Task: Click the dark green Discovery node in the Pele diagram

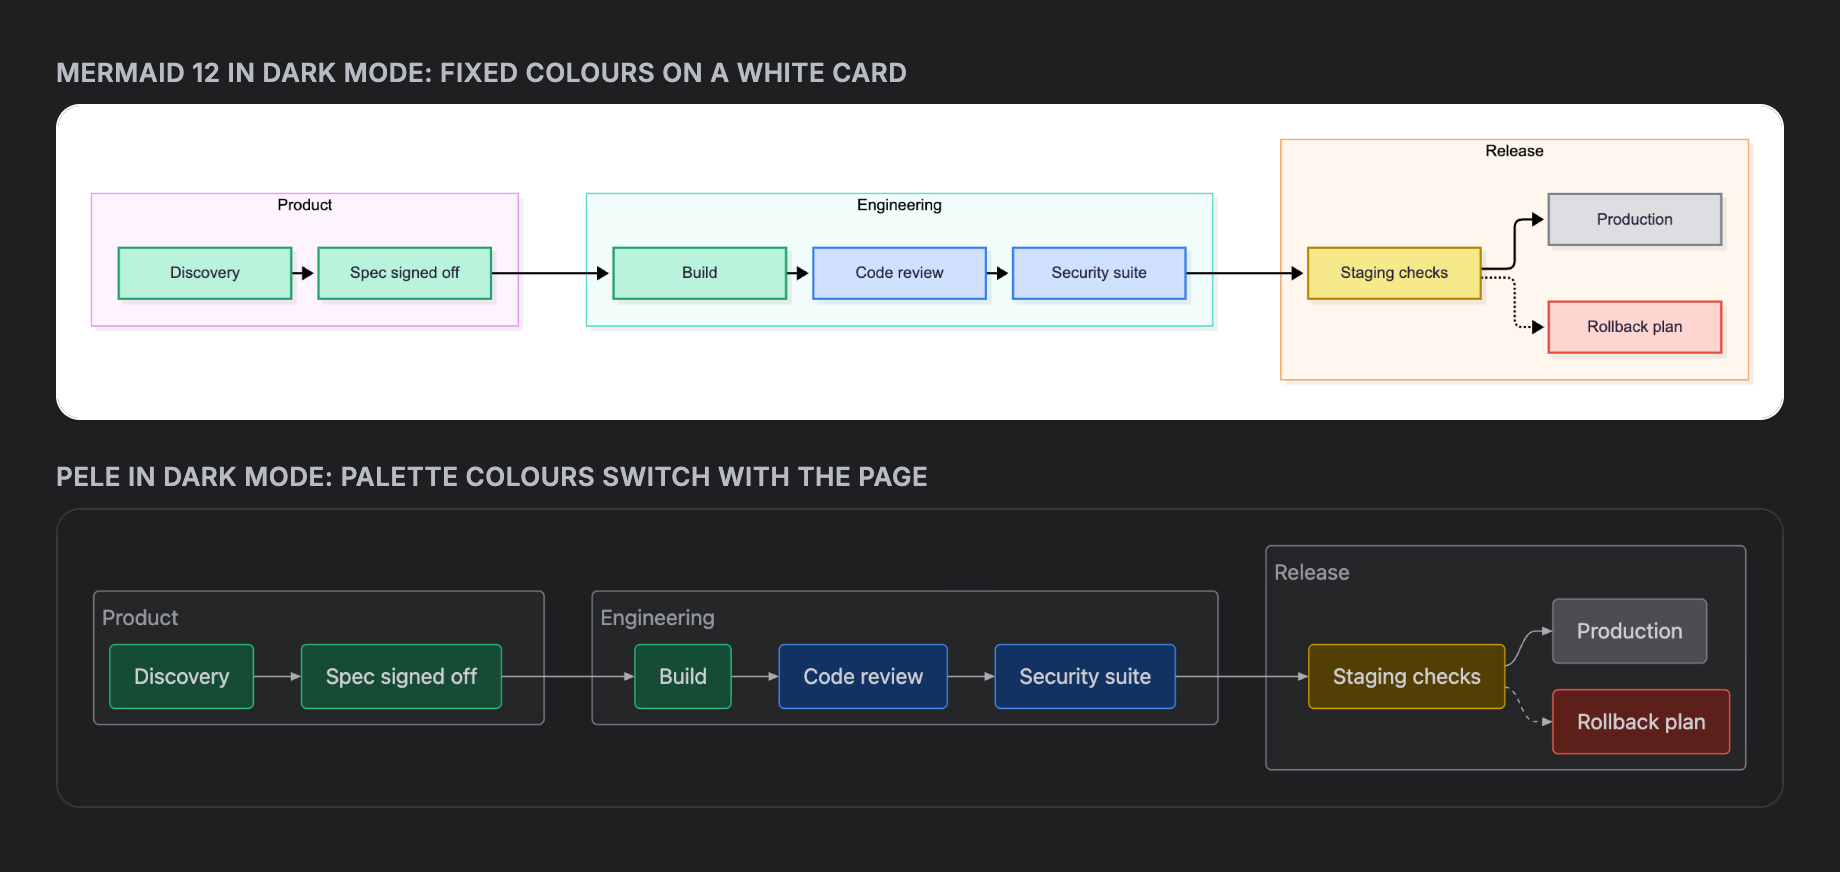Action: pos(181,677)
